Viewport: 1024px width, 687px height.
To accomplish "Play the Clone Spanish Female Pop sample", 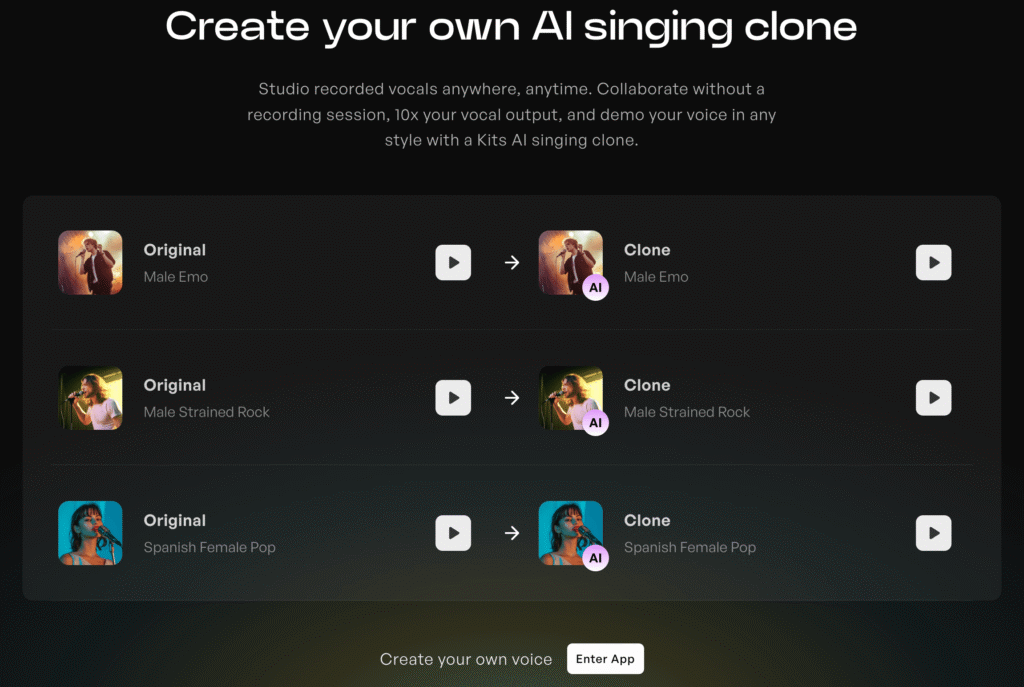I will (933, 533).
